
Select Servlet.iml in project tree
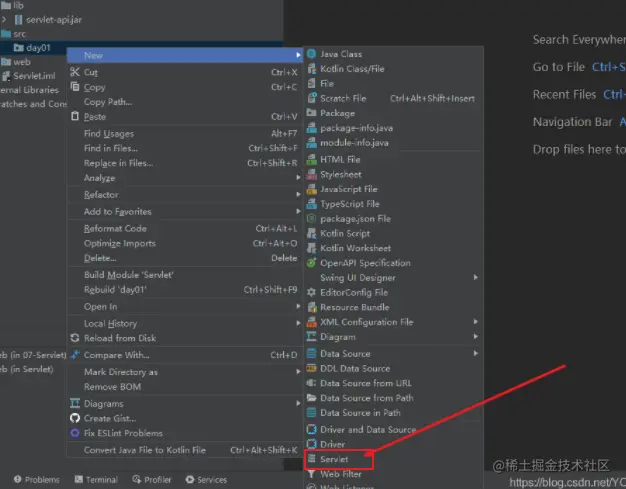coord(29,76)
